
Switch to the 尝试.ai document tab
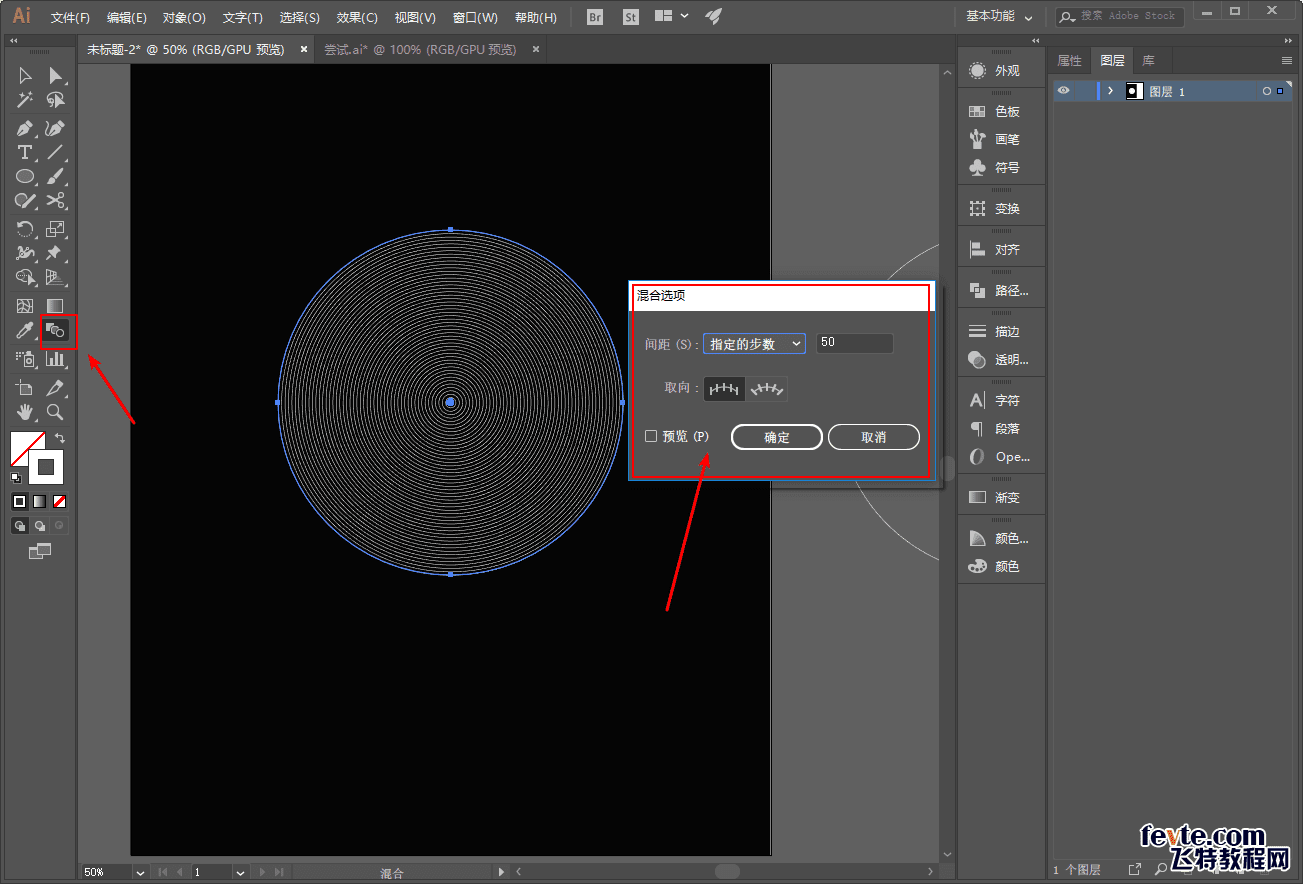[x=420, y=49]
